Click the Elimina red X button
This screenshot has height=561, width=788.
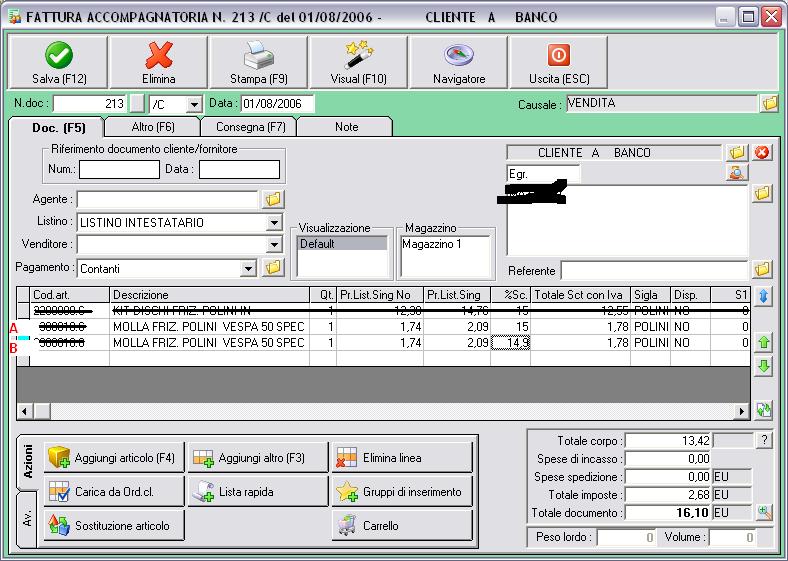(158, 62)
